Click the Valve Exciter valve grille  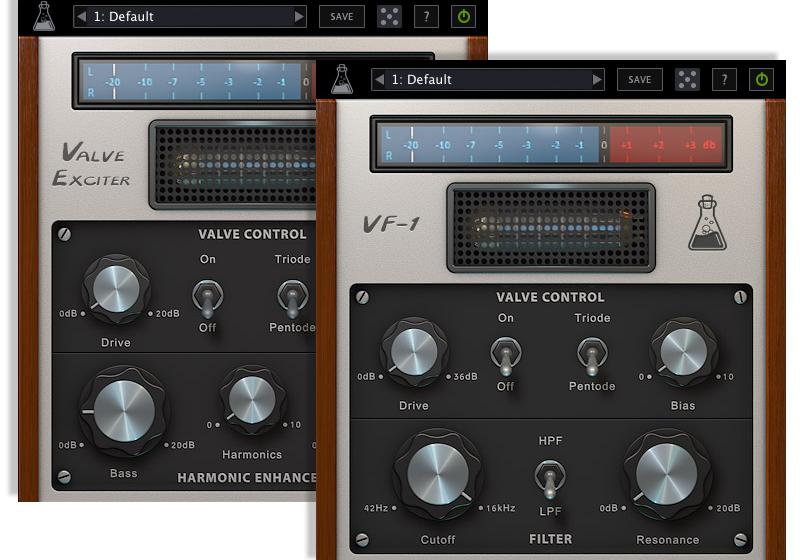click(x=233, y=165)
